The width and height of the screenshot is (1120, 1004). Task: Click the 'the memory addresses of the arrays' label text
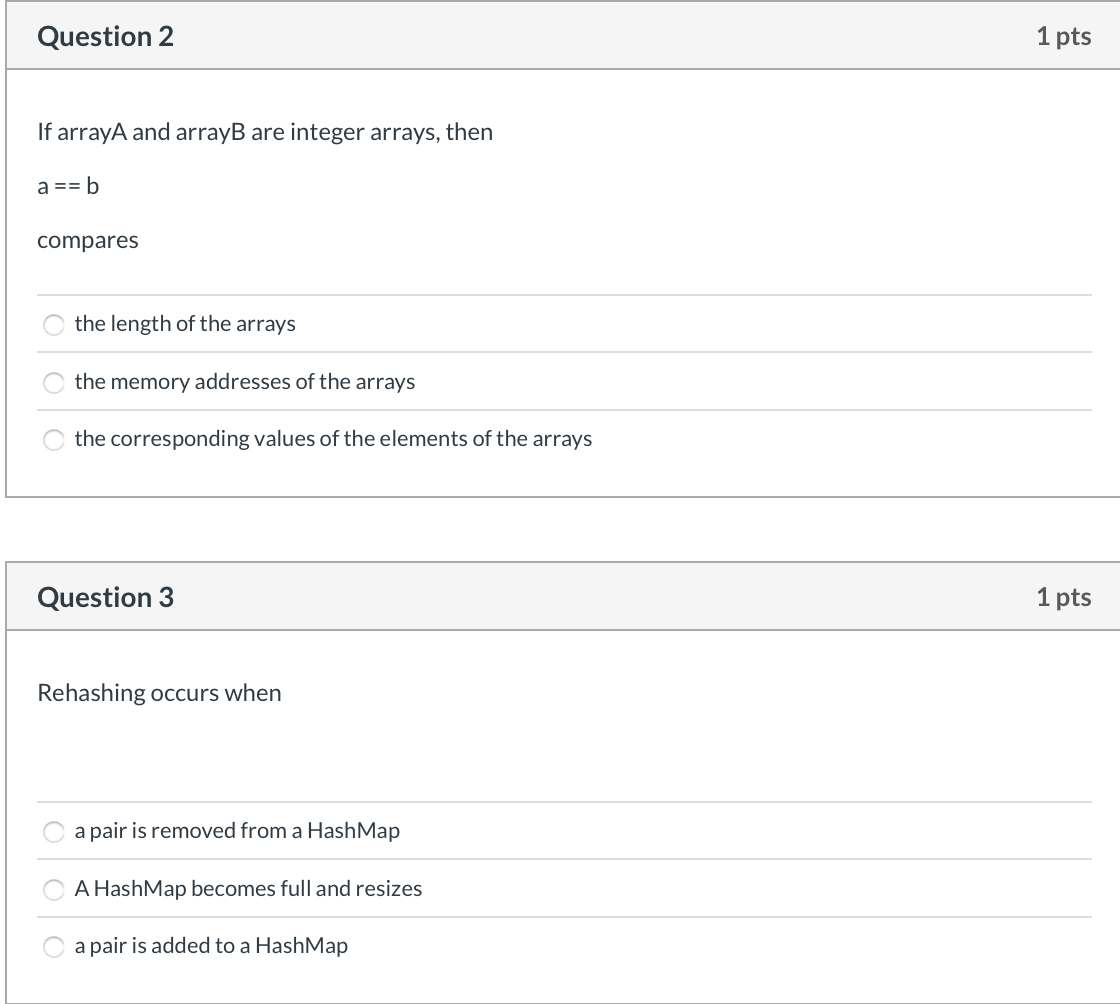click(245, 381)
